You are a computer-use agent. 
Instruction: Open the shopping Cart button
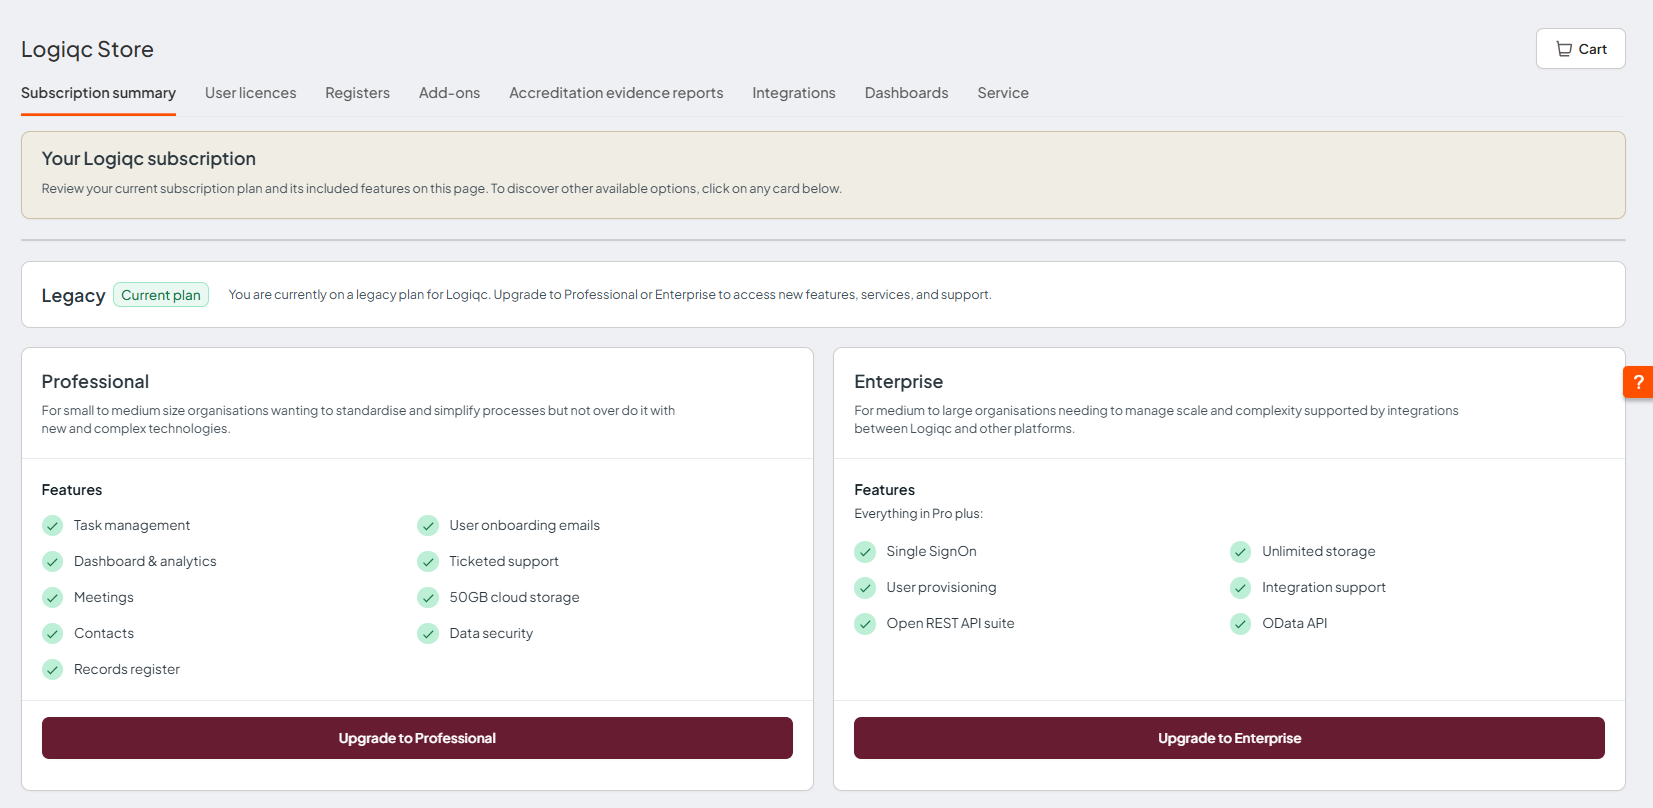pyautogui.click(x=1580, y=49)
